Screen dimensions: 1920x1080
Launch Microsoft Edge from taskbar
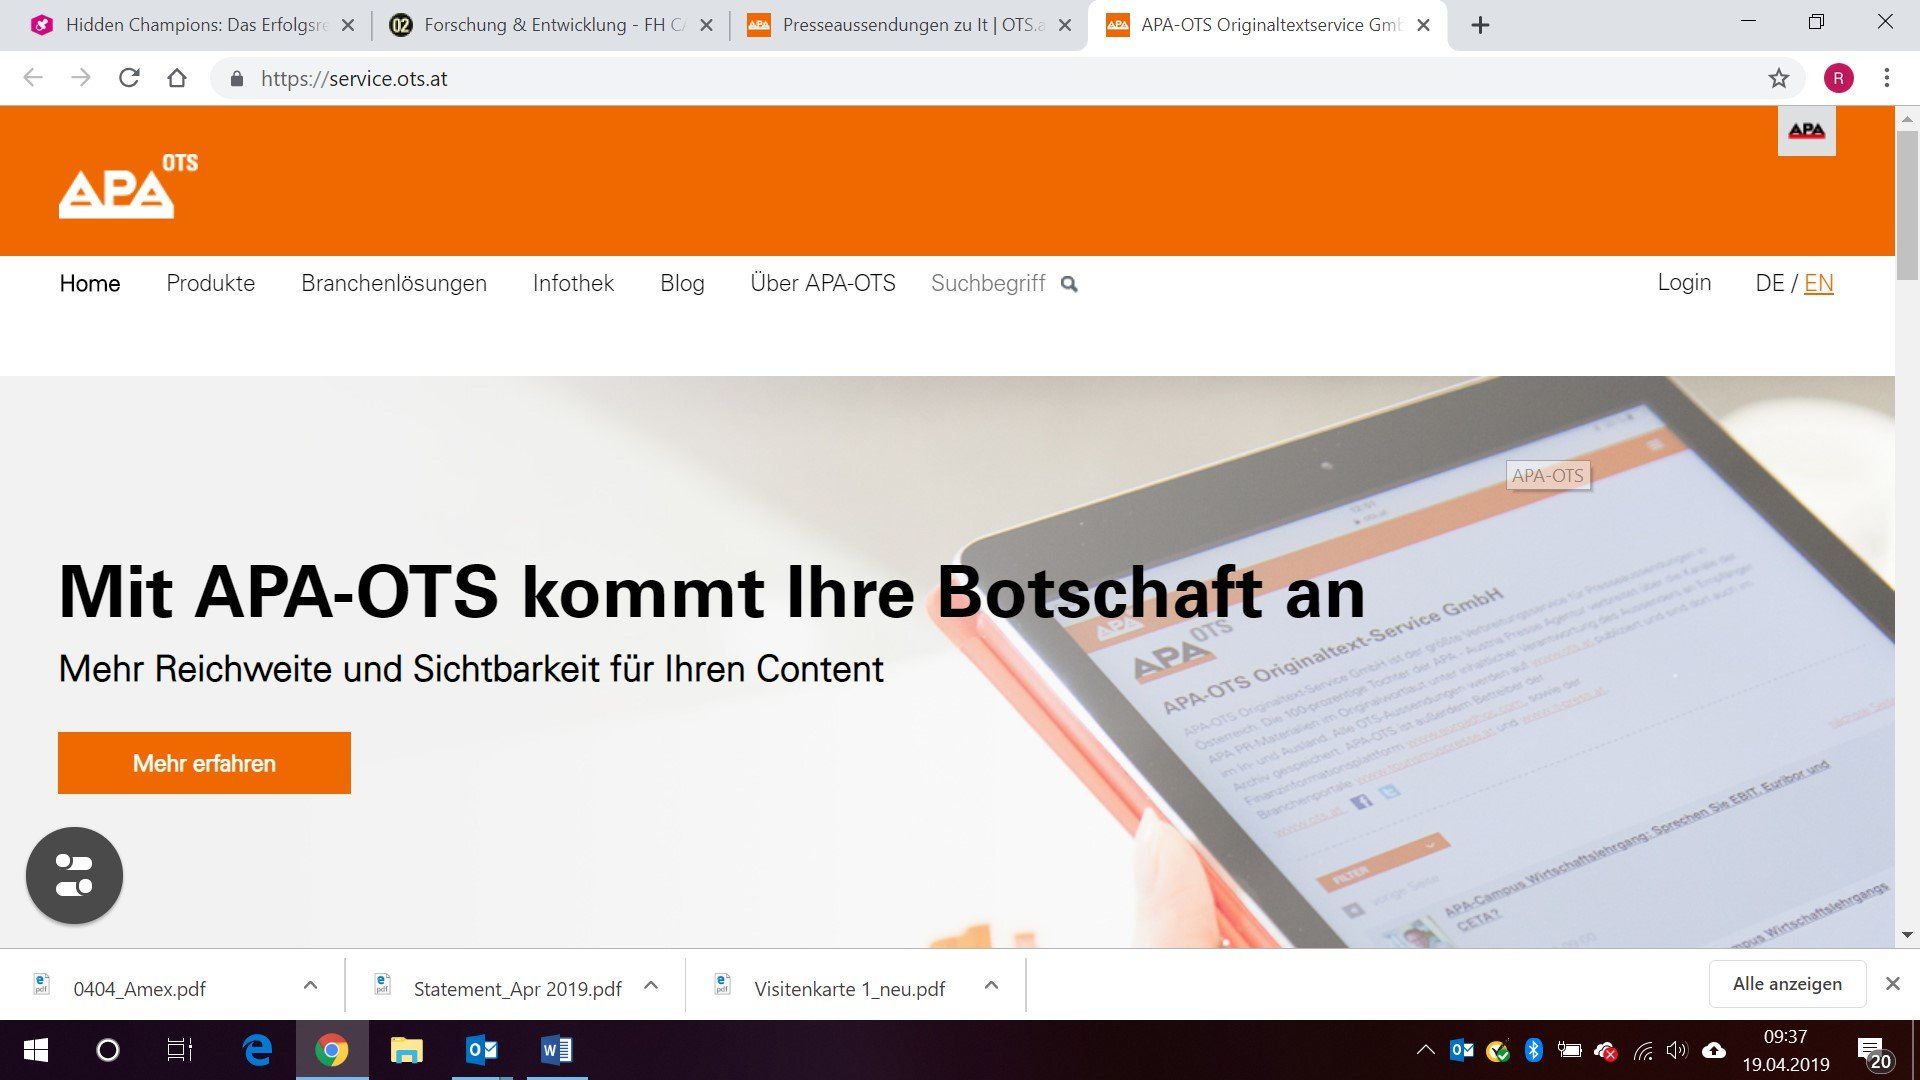click(x=258, y=1050)
